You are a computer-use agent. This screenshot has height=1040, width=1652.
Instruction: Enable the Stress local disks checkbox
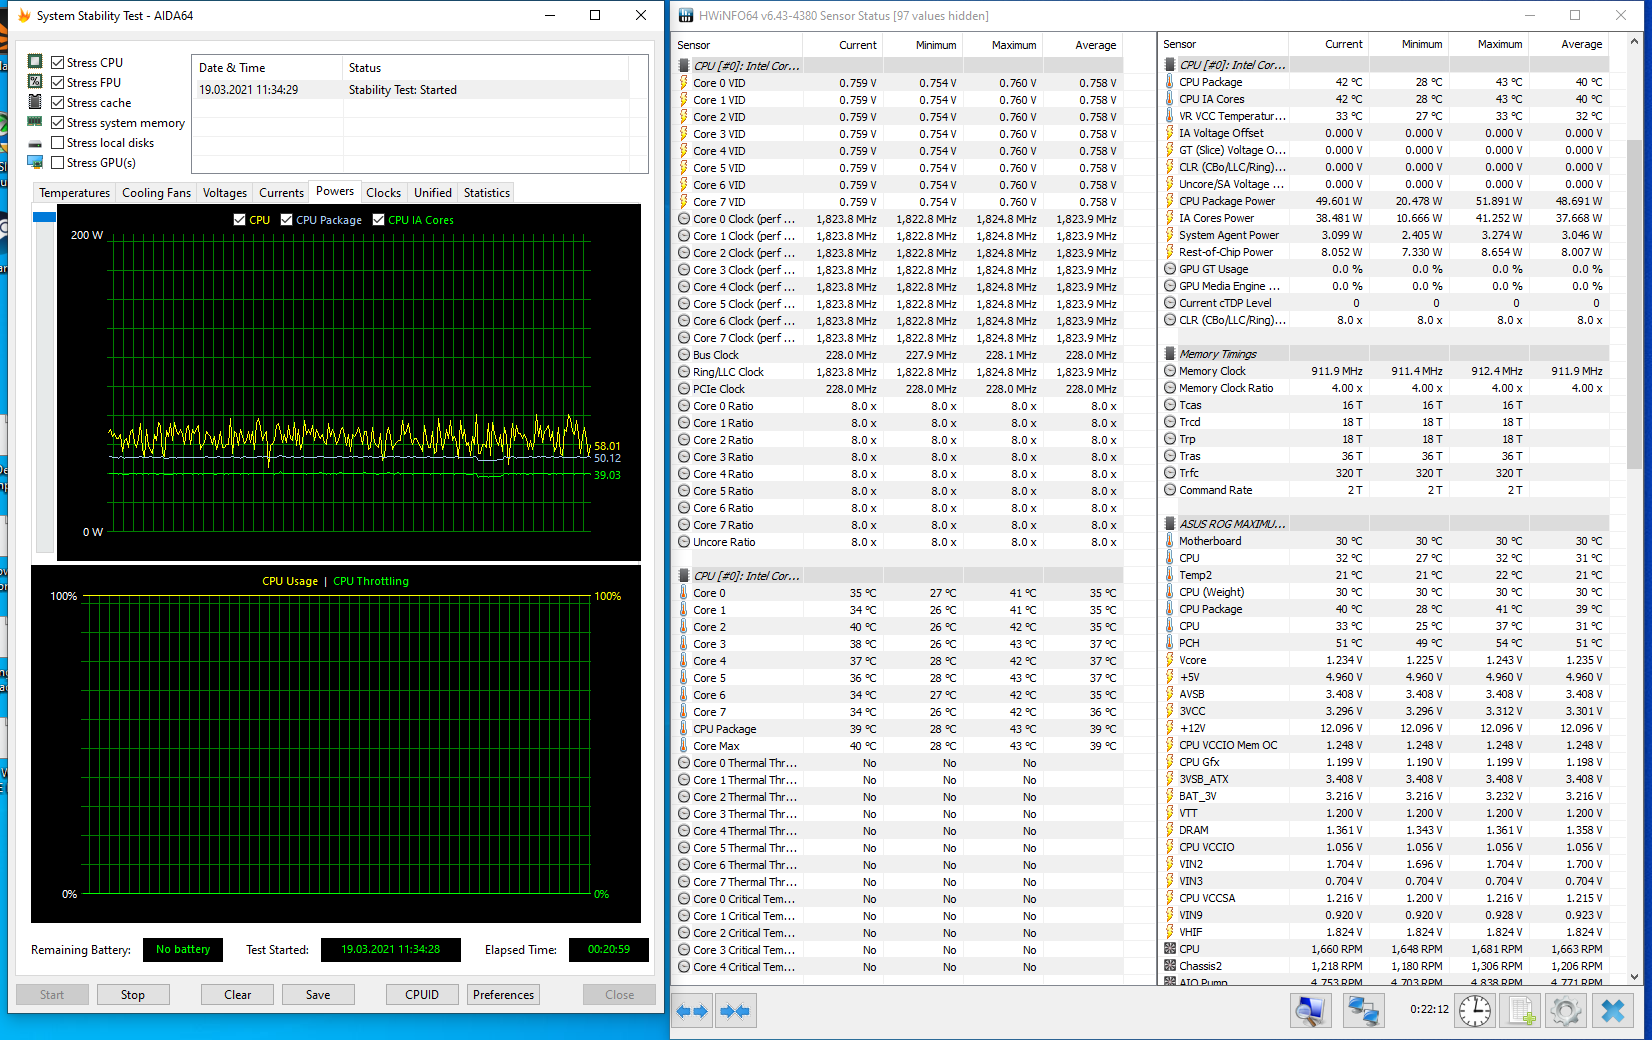[58, 143]
